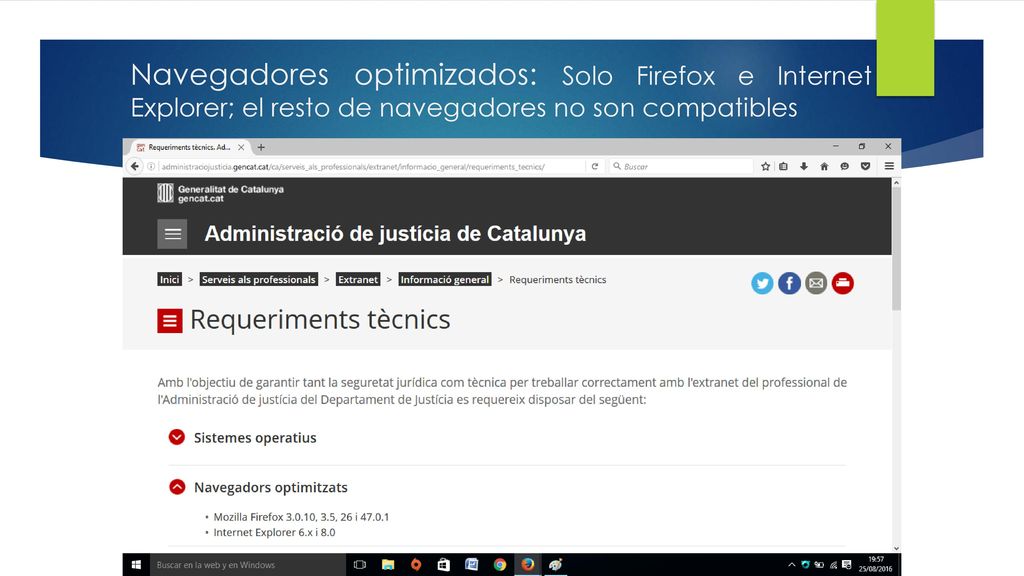Share the page on Twitter
Viewport: 1024px width, 576px height.
[762, 283]
